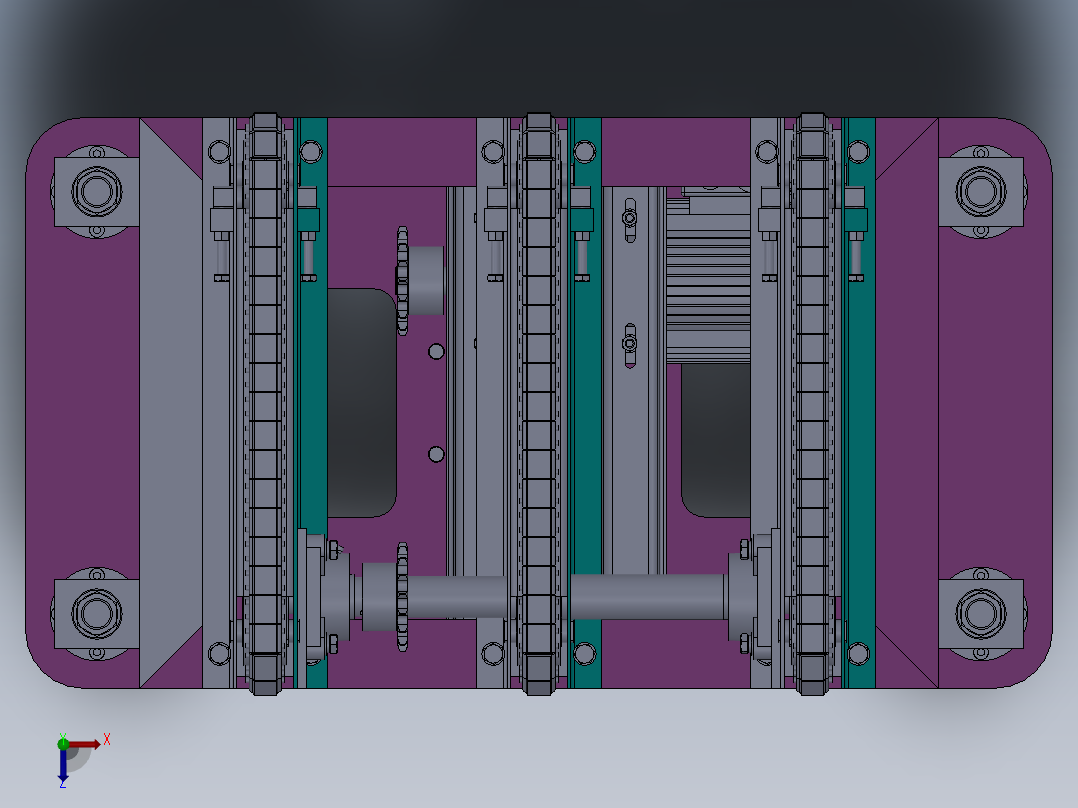Select the lower hole in the purple plate center

pos(436,454)
